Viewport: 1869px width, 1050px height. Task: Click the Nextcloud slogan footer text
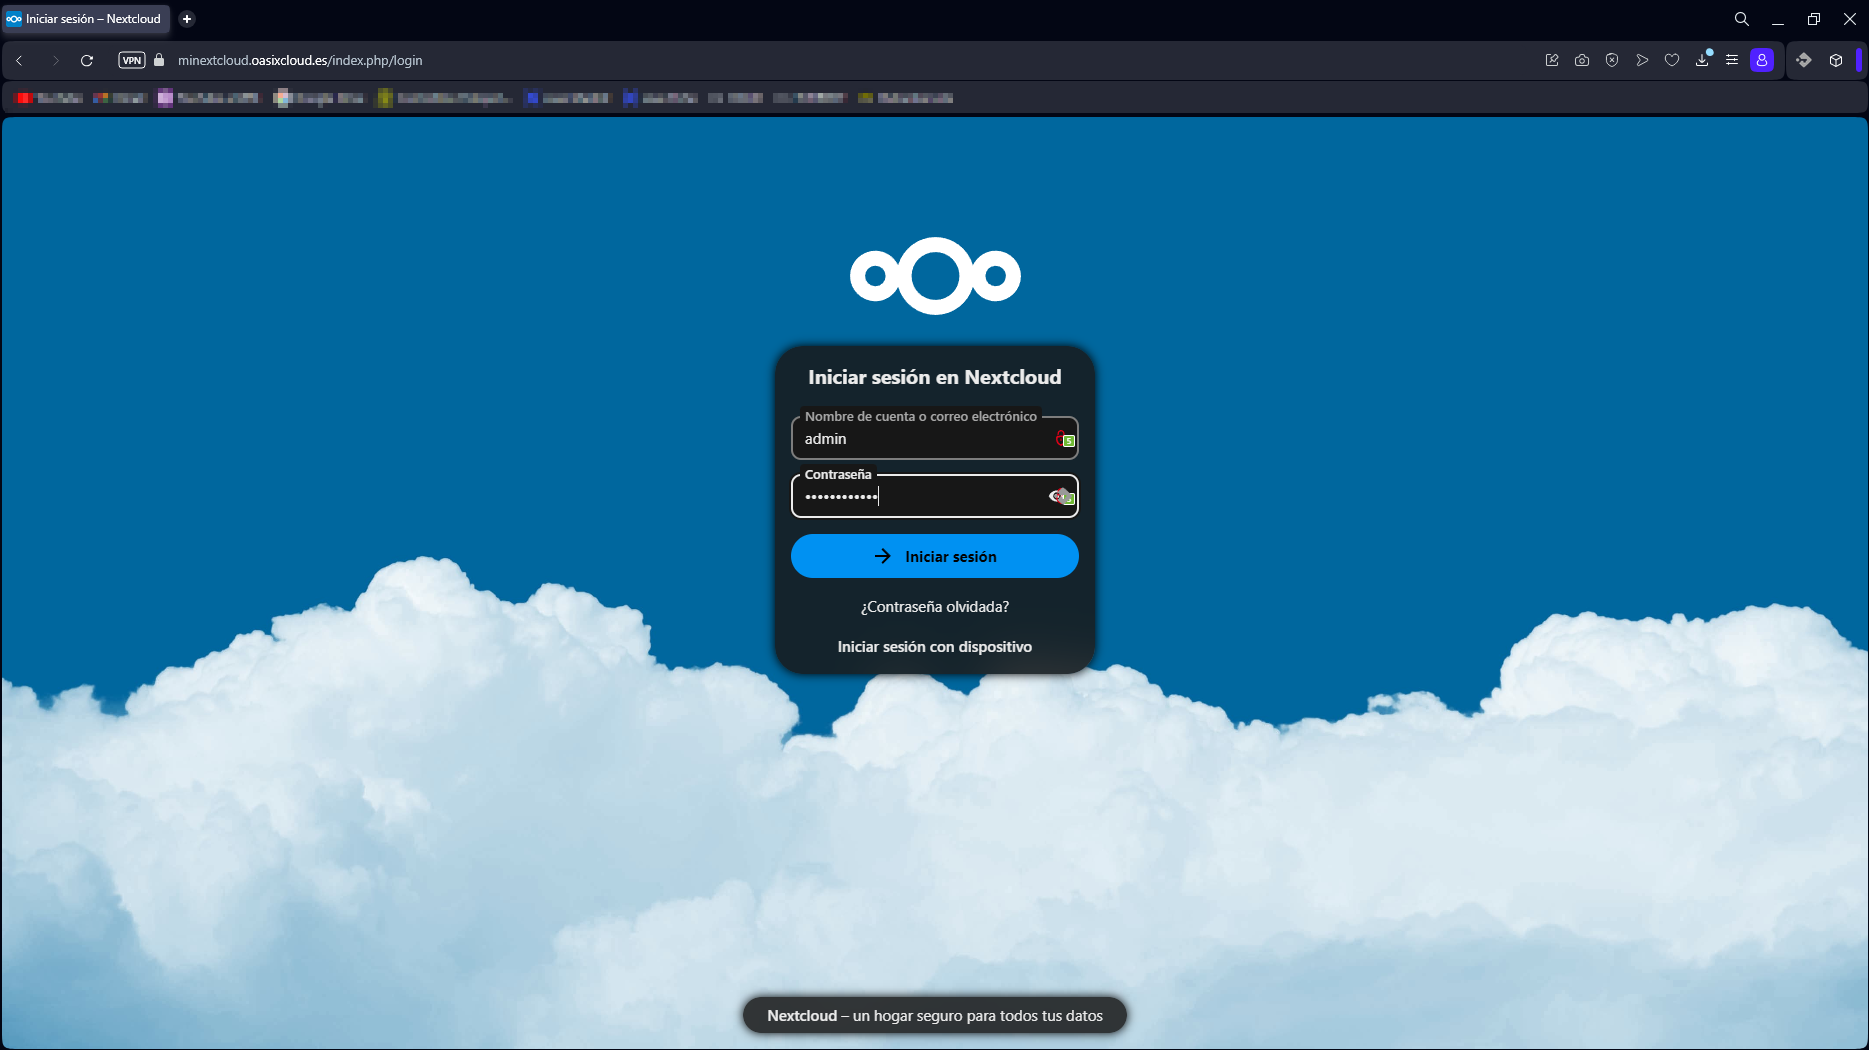935,1016
